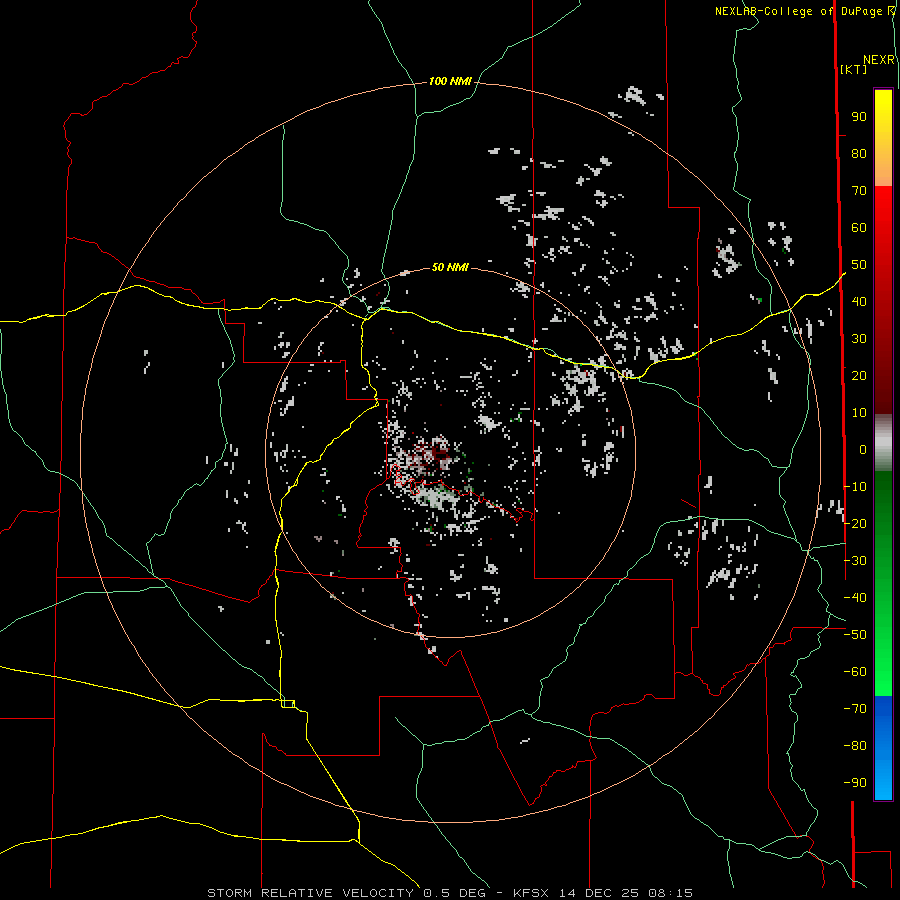Click the -60 knot scale label
Screen dimensions: 900x900
coord(855,672)
